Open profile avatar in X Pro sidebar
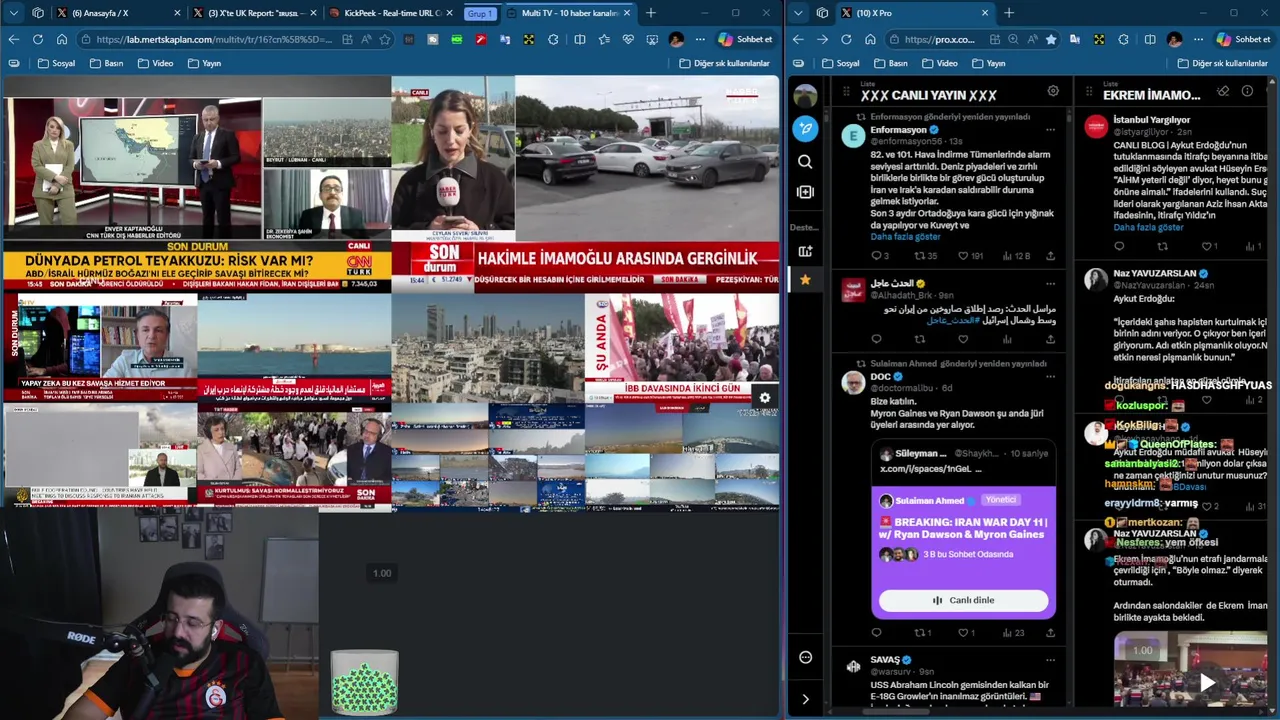 coord(805,96)
